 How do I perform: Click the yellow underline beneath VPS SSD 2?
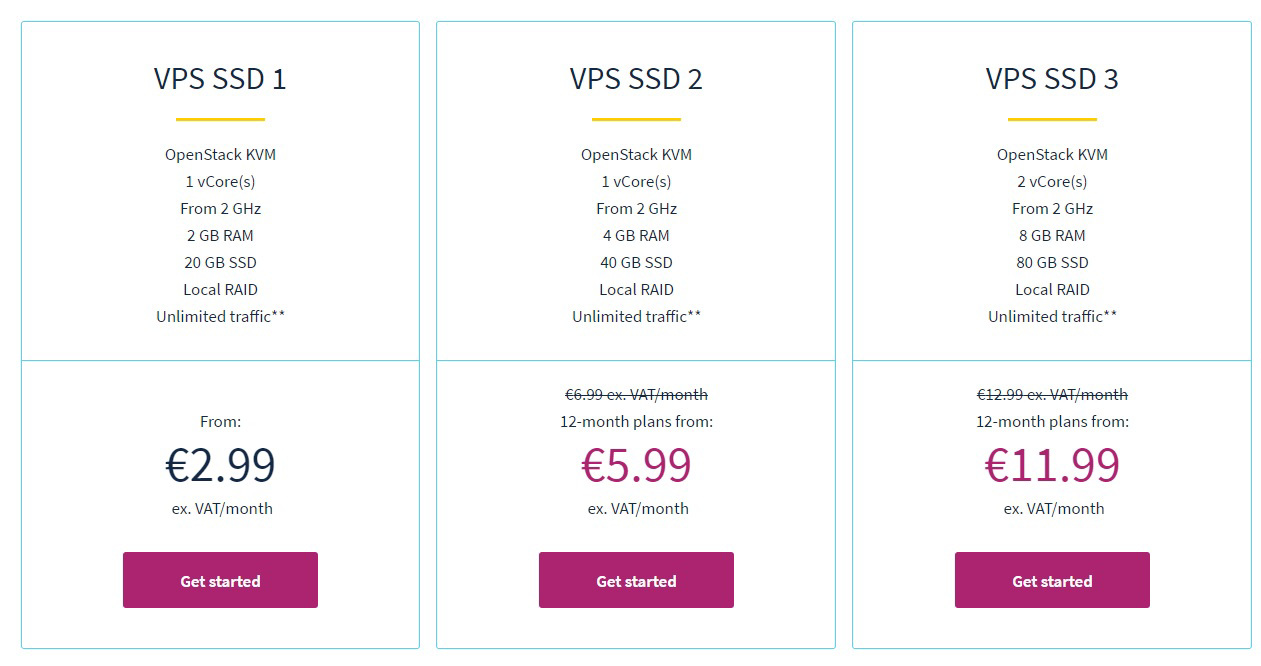[636, 119]
